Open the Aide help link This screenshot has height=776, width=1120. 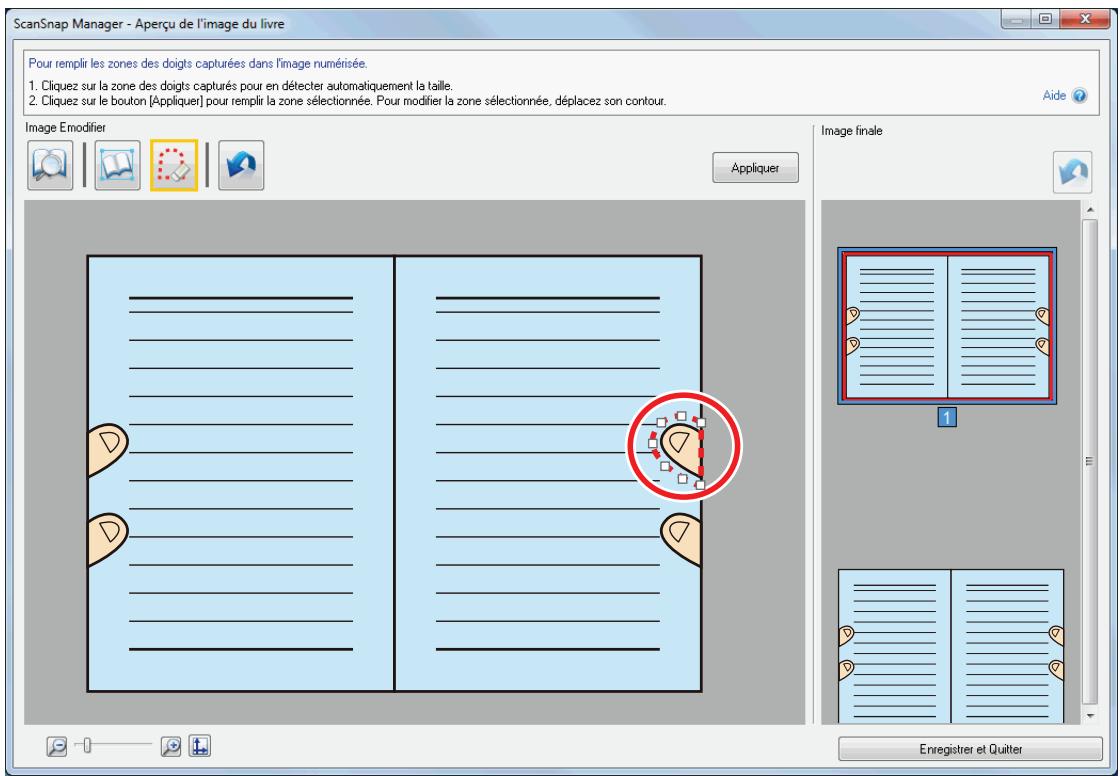click(x=1054, y=95)
